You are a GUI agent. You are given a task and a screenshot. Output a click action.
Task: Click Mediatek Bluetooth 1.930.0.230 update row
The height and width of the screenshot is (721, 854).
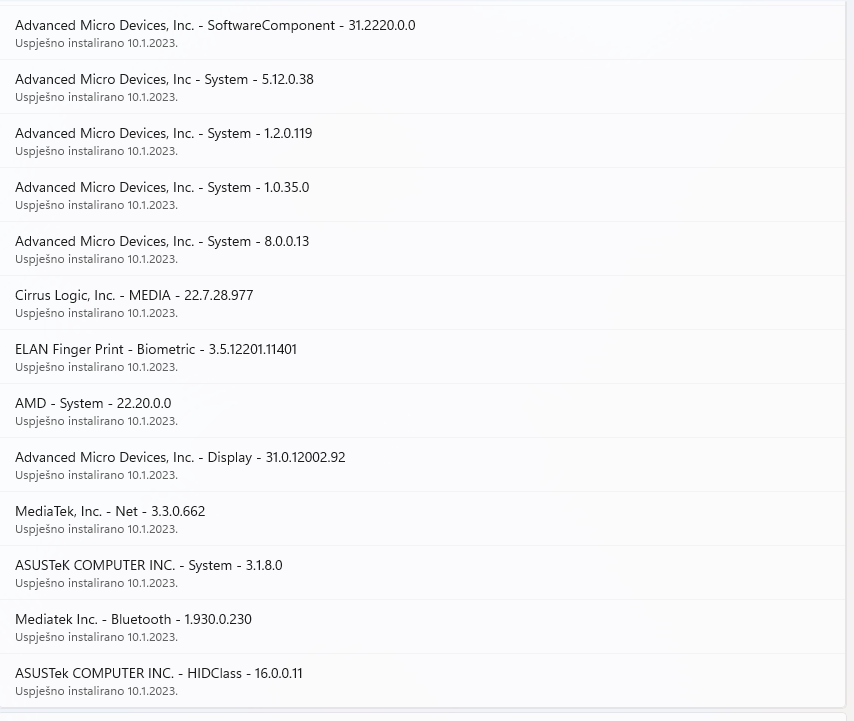422,626
